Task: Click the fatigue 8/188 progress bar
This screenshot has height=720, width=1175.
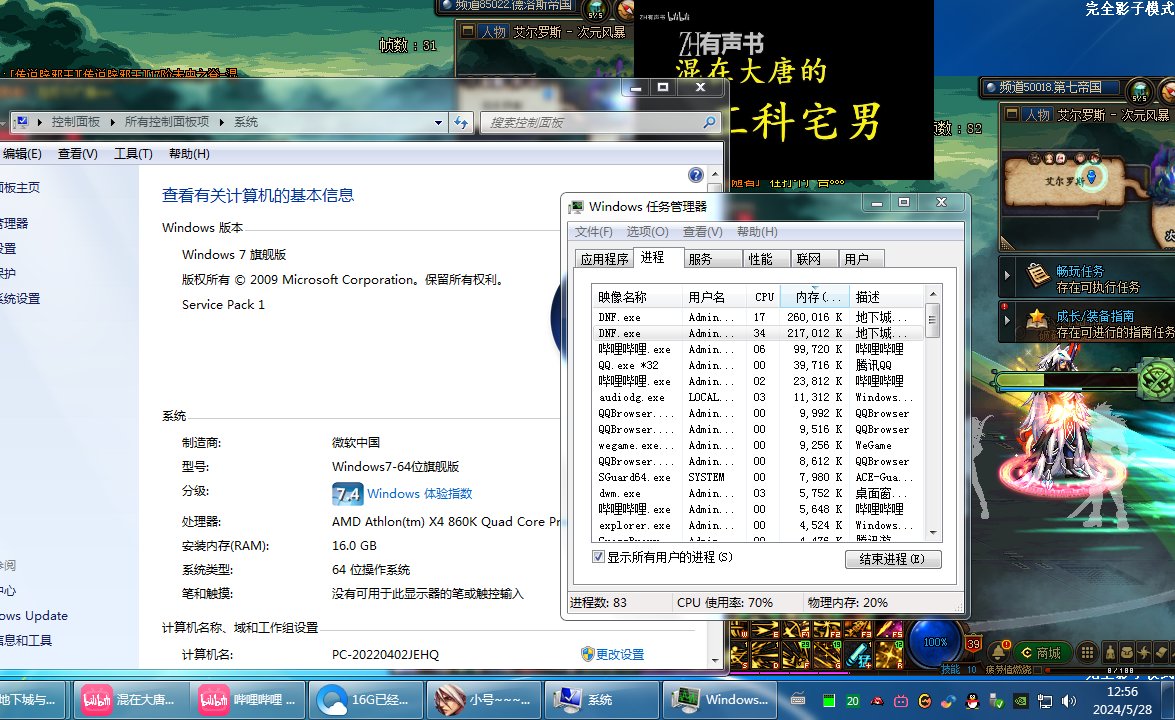Action: (x=1110, y=670)
